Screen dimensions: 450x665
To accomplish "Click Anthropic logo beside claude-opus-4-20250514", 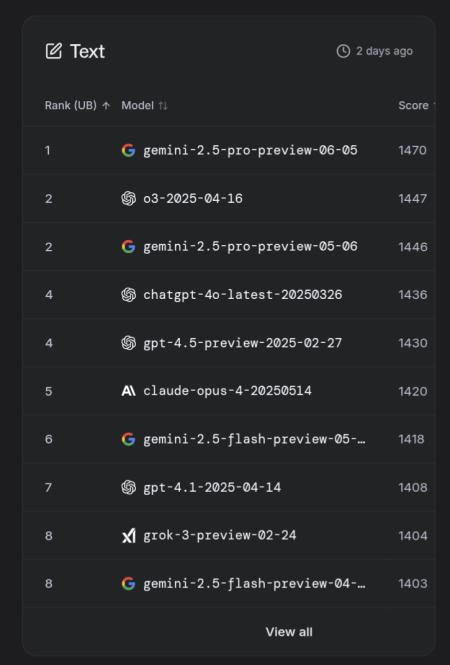I will point(129,391).
